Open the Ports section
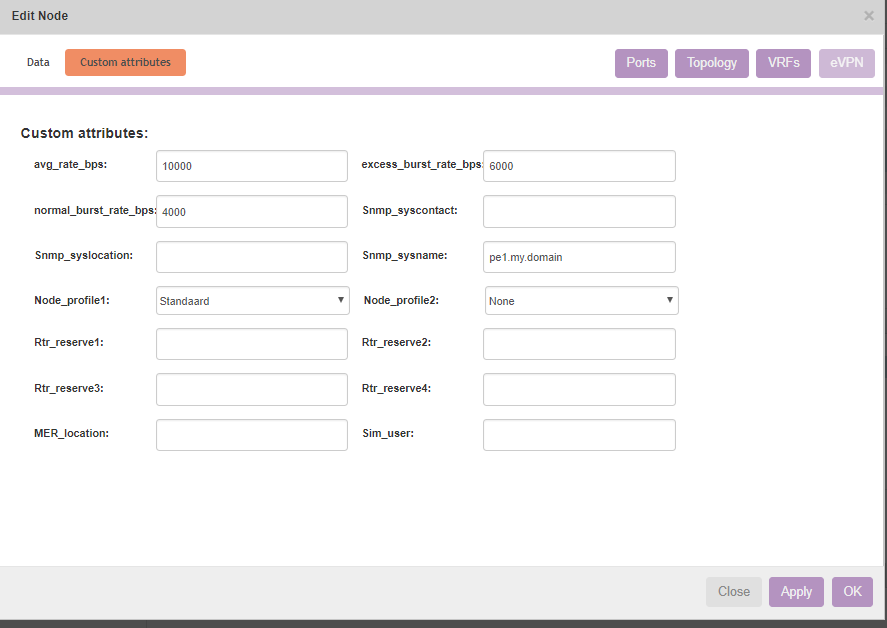The image size is (887, 628). [x=641, y=63]
